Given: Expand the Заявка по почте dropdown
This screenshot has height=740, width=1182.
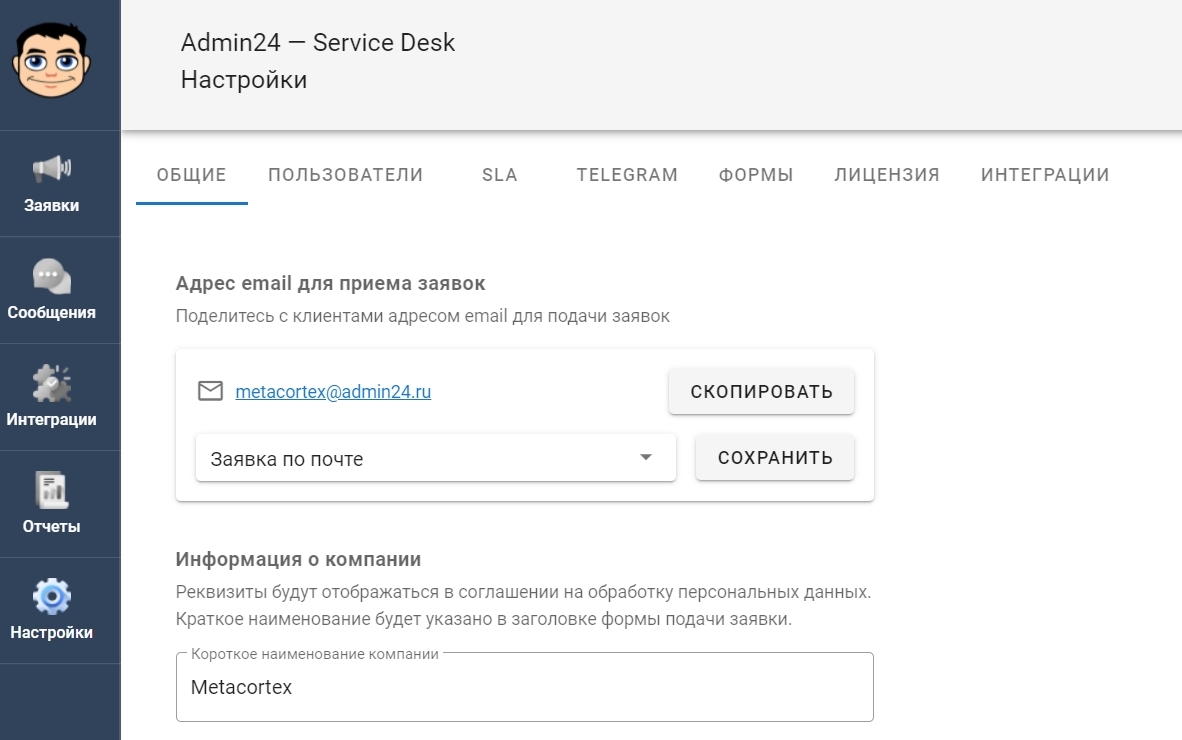Looking at the screenshot, I should tap(436, 457).
